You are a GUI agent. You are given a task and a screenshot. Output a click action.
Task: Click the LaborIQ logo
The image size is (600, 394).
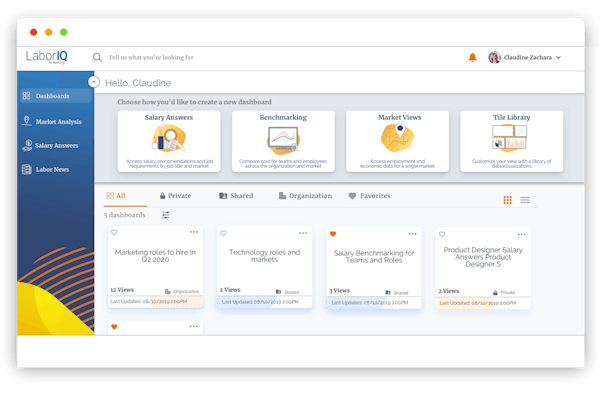tap(46, 57)
